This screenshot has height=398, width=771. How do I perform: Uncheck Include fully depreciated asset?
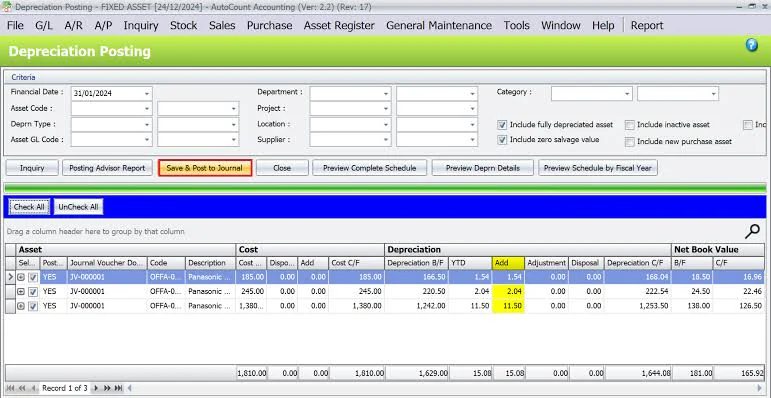(502, 125)
